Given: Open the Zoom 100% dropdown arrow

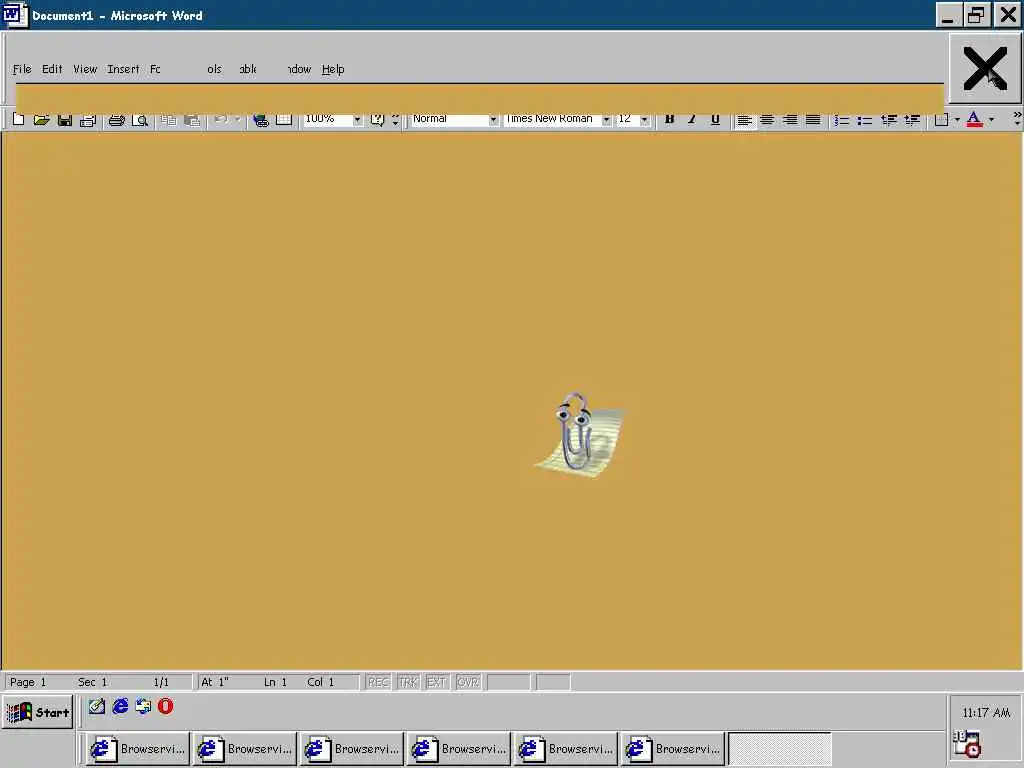Looking at the screenshot, I should (357, 120).
